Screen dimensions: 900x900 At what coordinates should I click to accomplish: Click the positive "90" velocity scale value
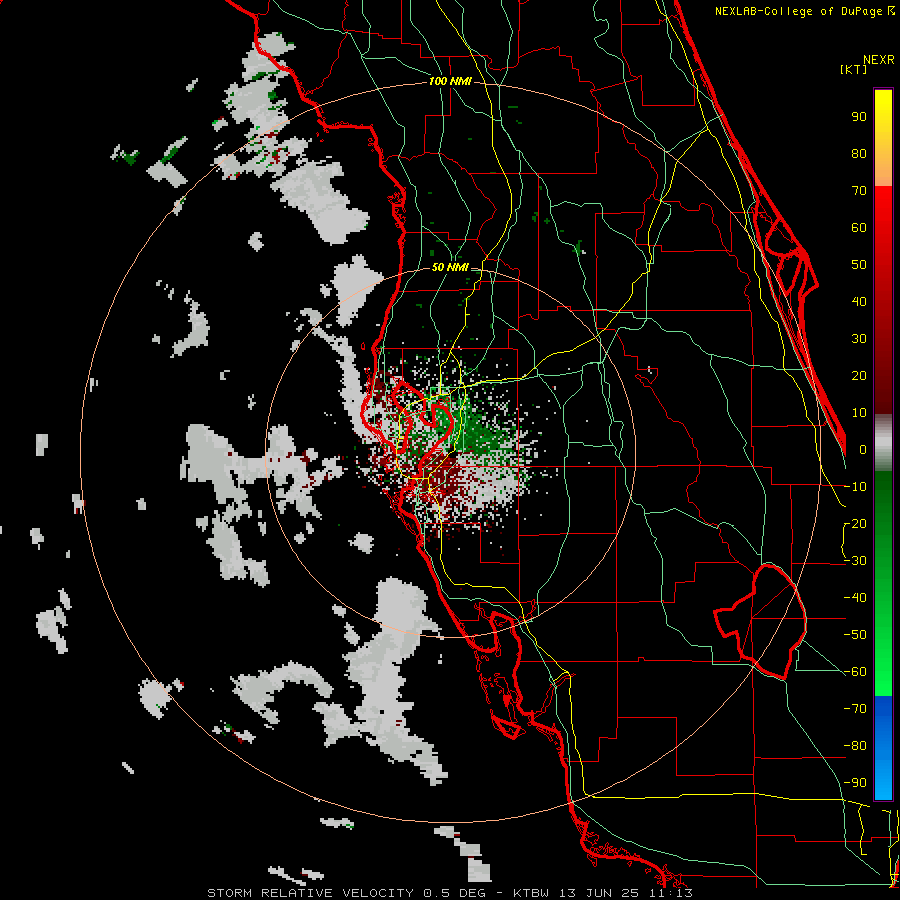859,117
